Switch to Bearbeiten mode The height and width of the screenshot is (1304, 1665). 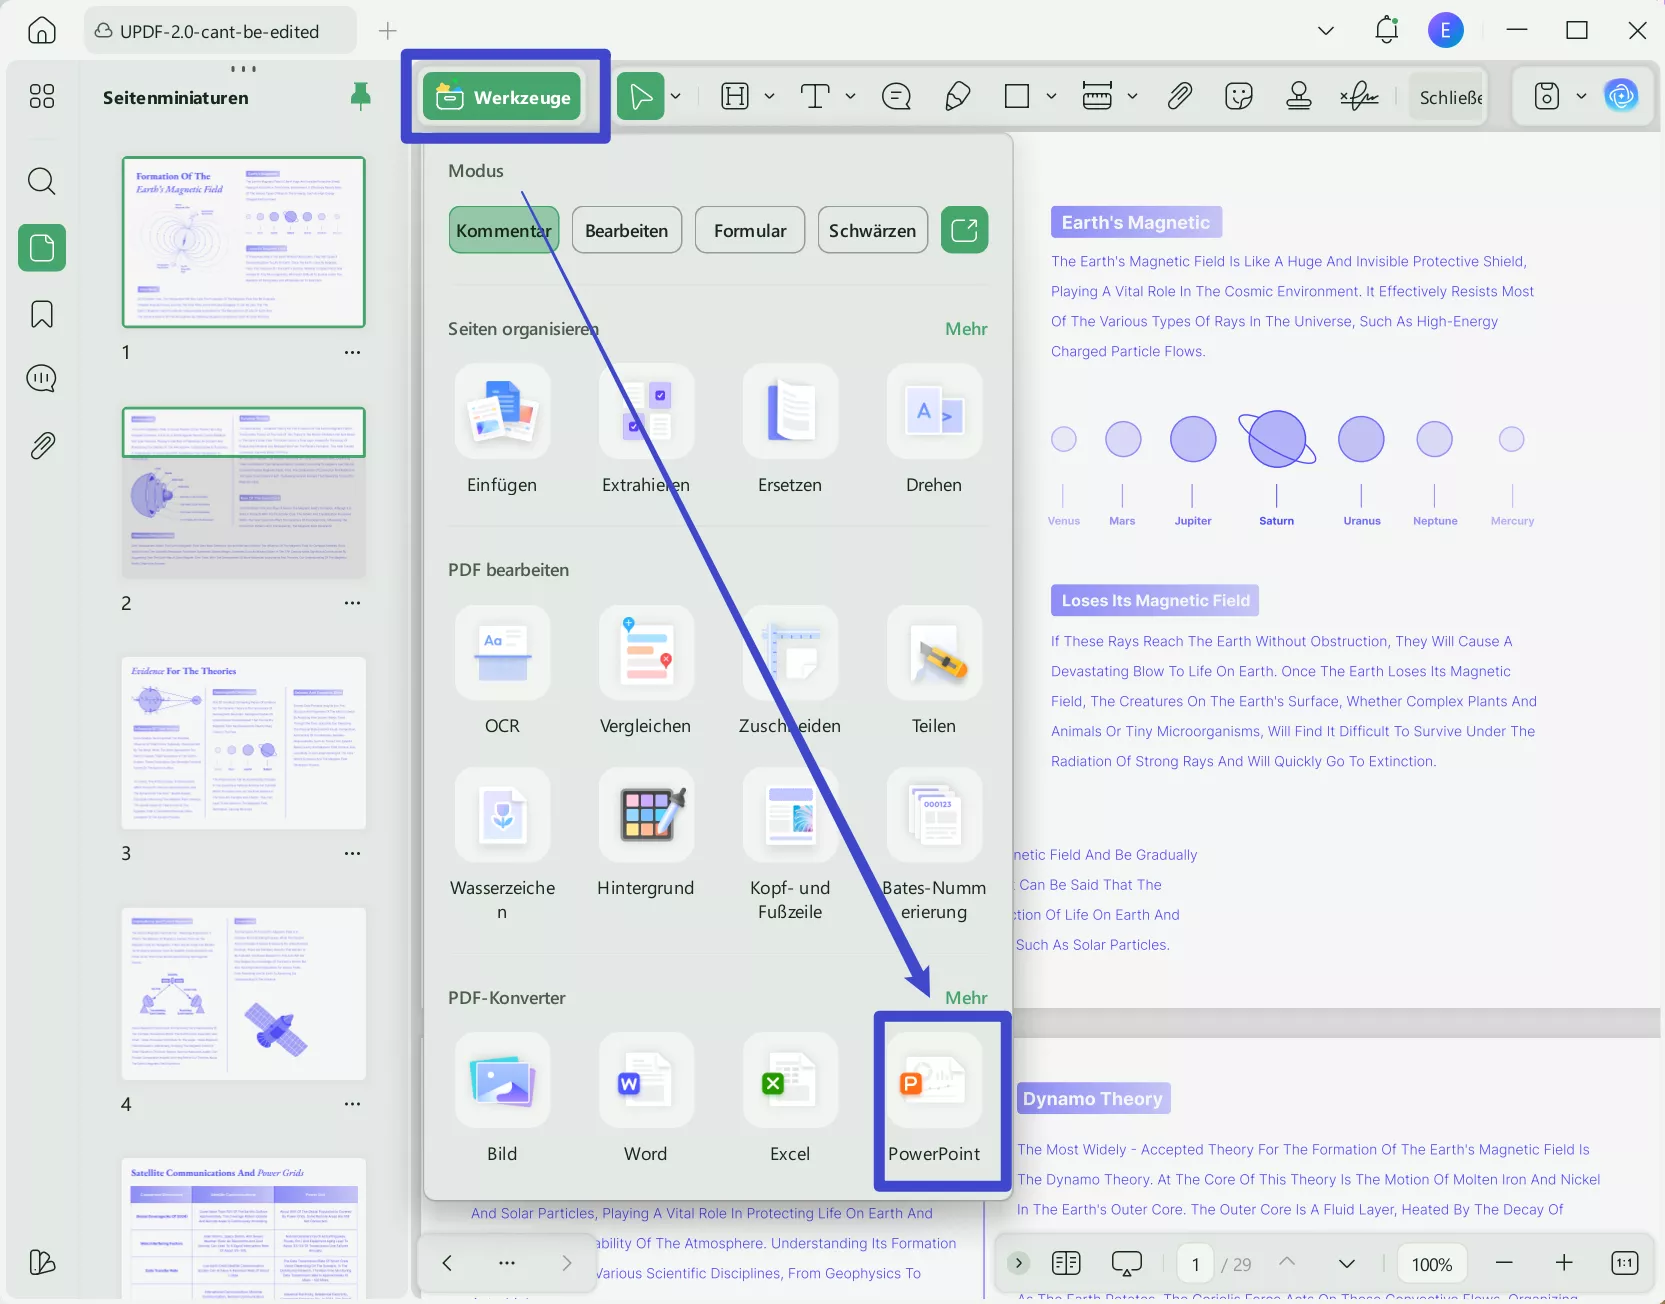627,230
